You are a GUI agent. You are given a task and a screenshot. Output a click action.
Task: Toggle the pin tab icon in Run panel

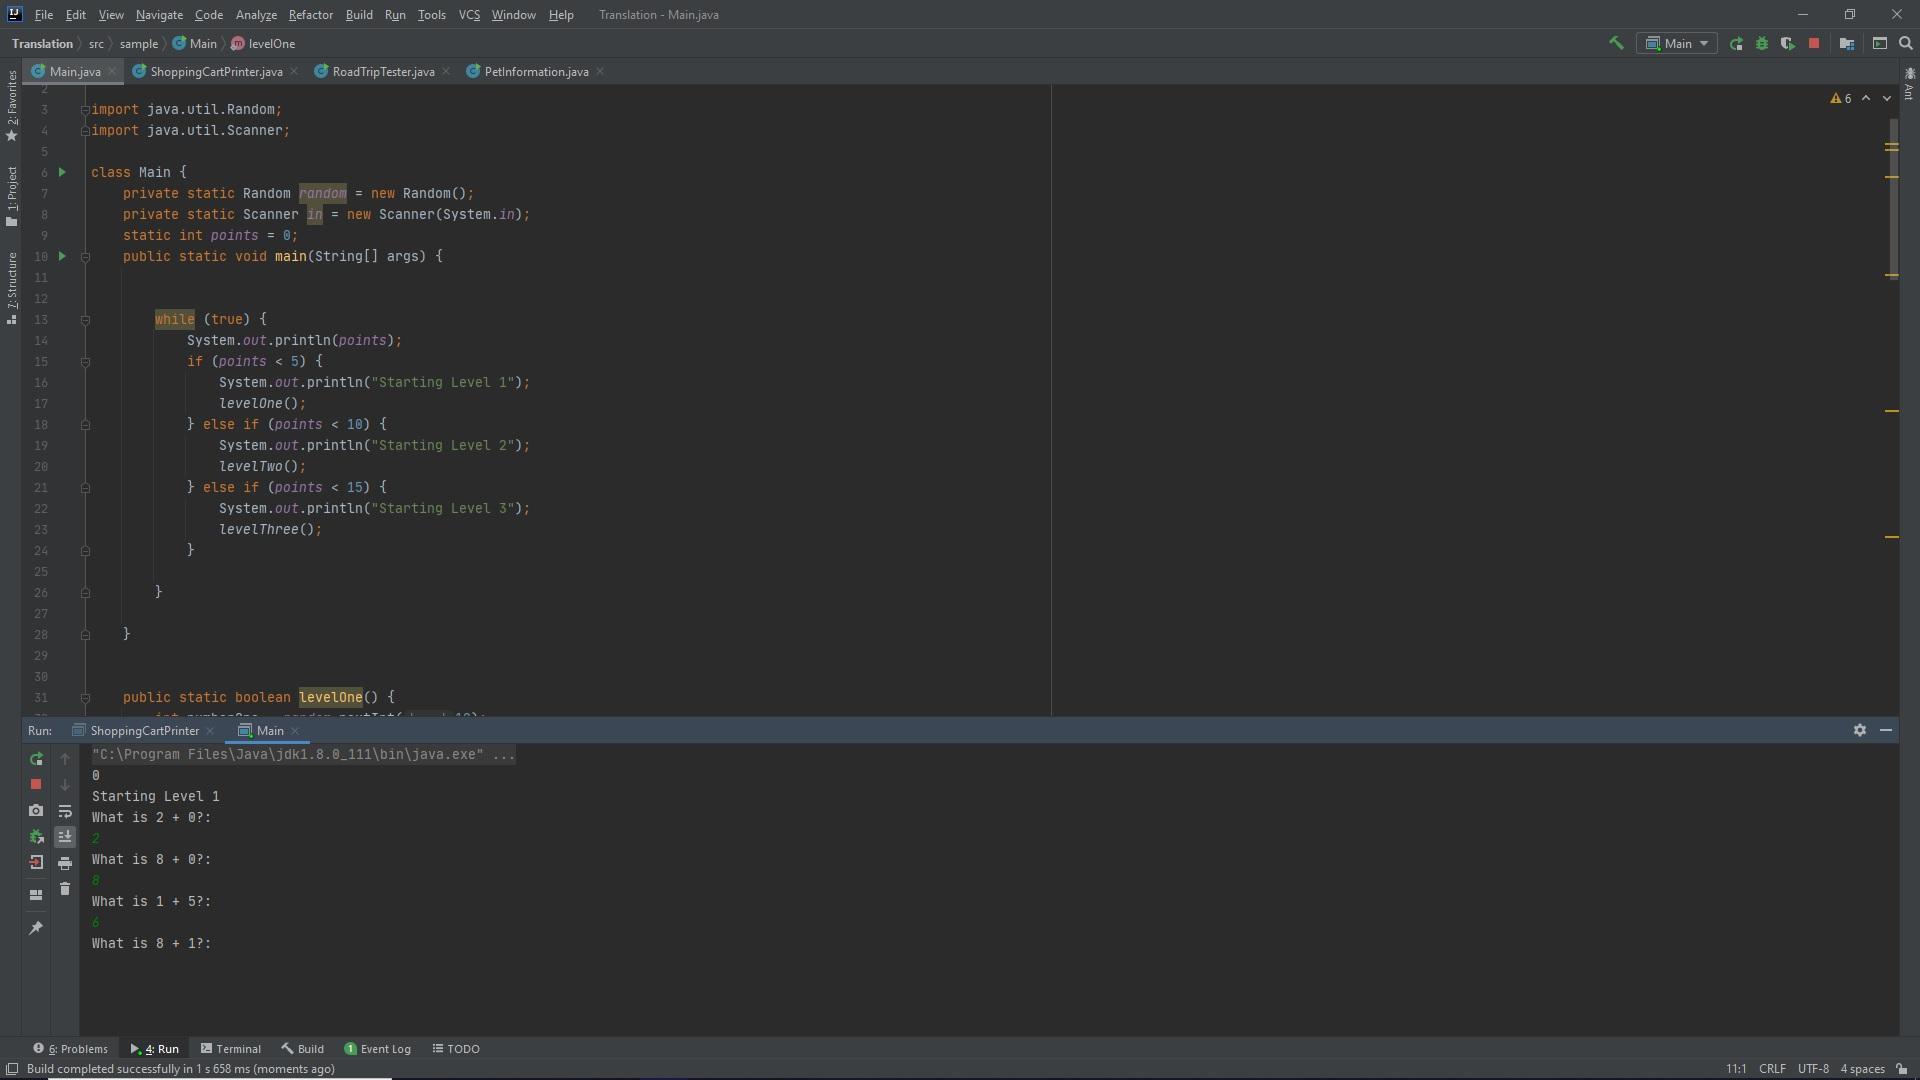(36, 928)
